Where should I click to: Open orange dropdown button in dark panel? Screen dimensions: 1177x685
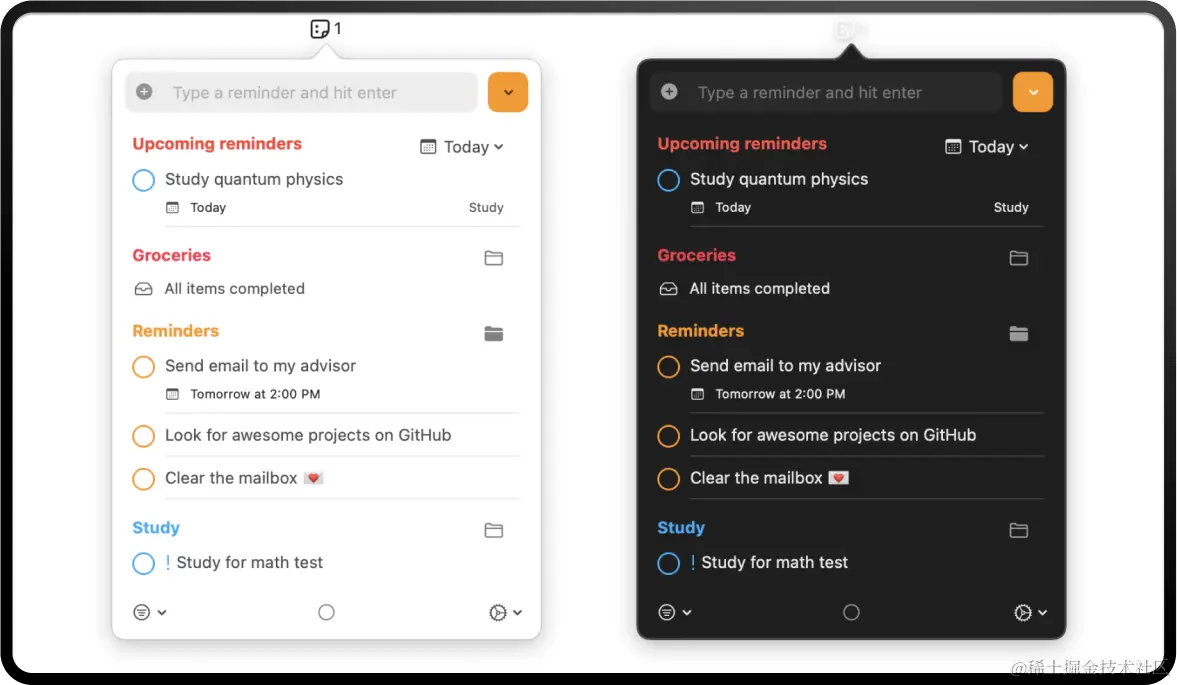pyautogui.click(x=1033, y=92)
